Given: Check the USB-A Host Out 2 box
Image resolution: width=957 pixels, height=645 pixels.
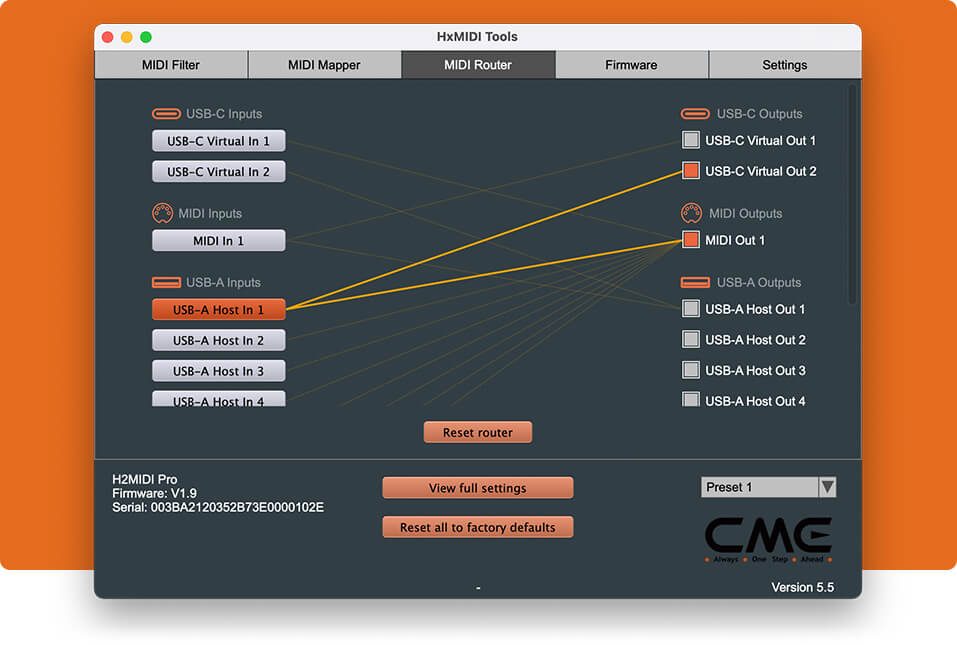Looking at the screenshot, I should tap(691, 340).
